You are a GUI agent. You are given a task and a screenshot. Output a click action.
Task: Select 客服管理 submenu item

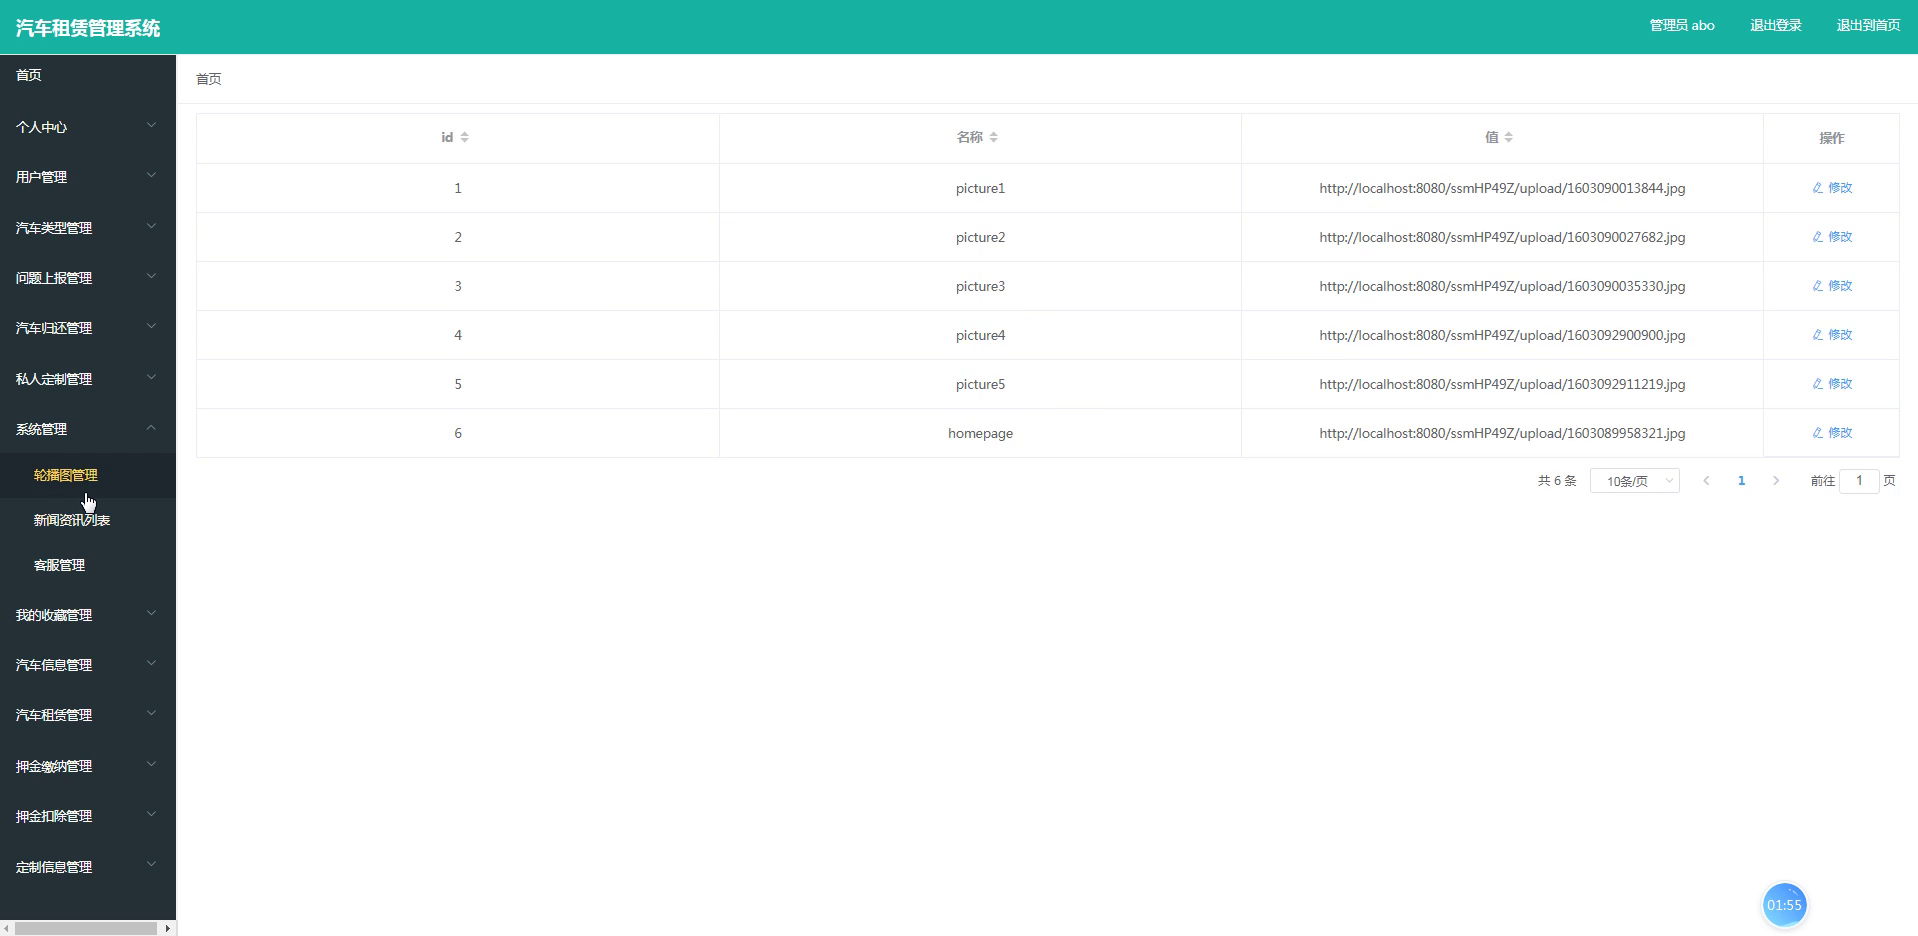click(x=88, y=565)
